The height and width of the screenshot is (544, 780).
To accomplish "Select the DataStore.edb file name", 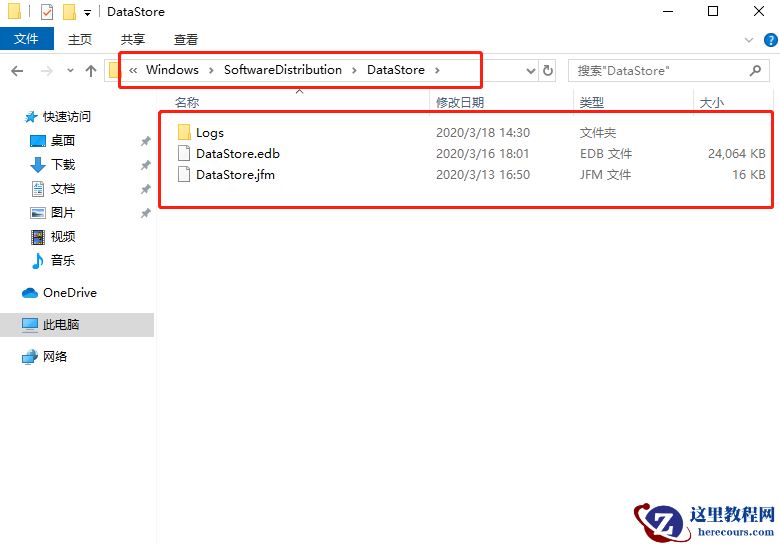I will [238, 154].
